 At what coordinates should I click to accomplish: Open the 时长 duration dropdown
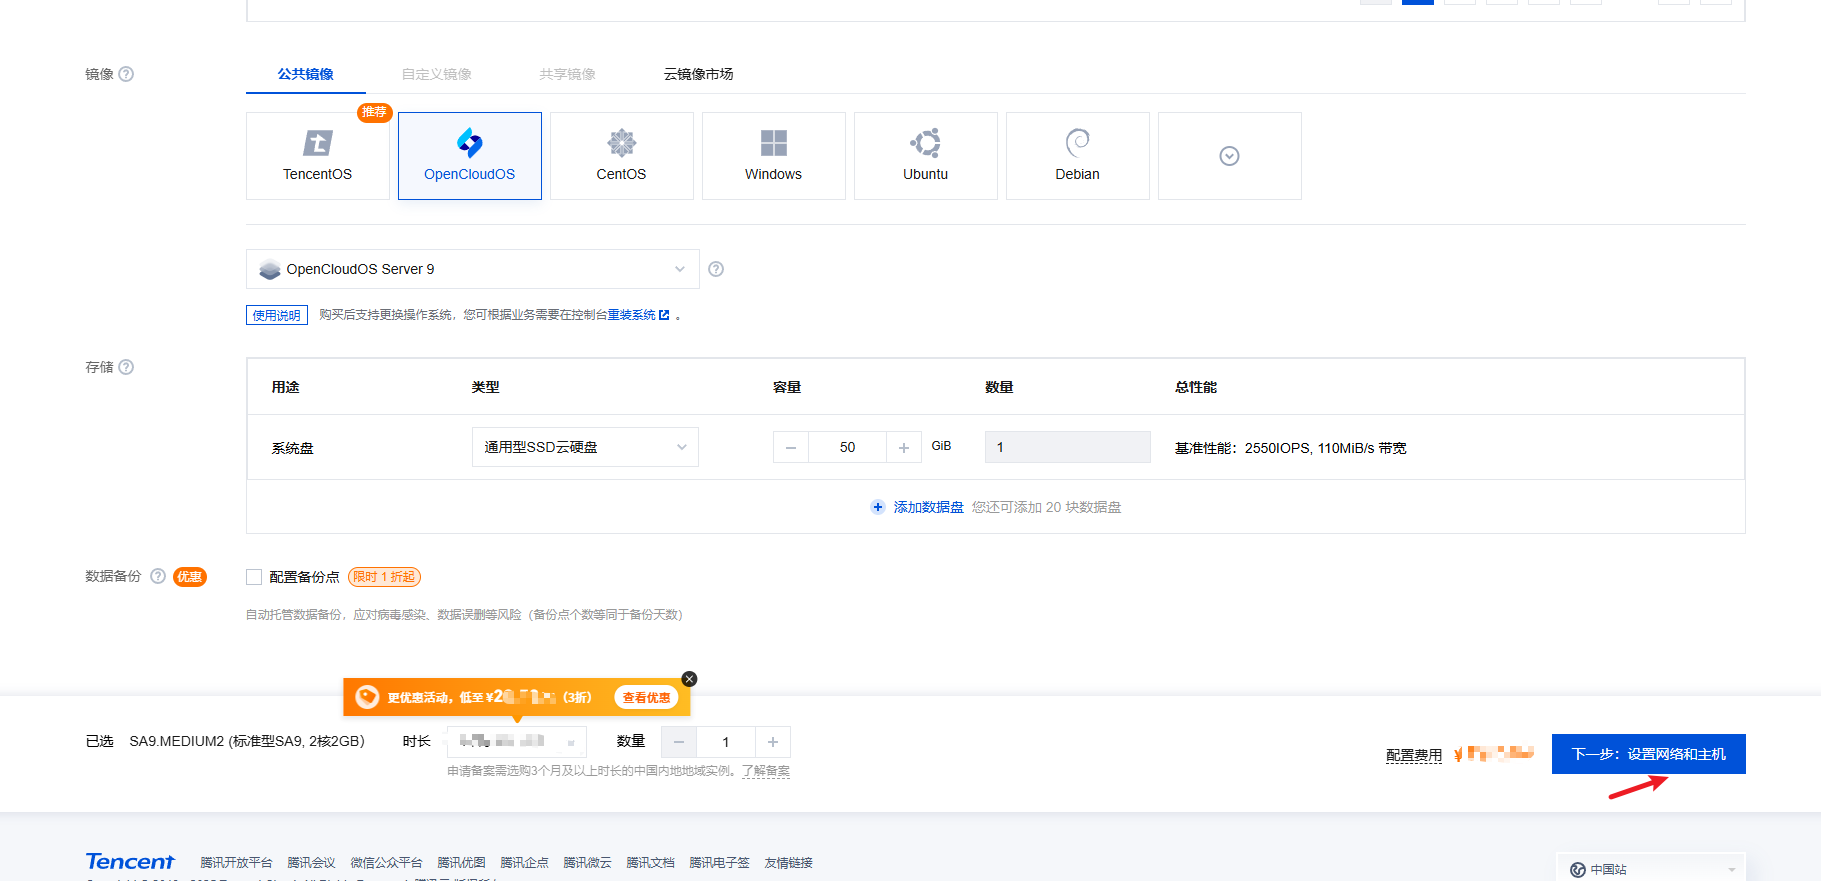(x=517, y=741)
